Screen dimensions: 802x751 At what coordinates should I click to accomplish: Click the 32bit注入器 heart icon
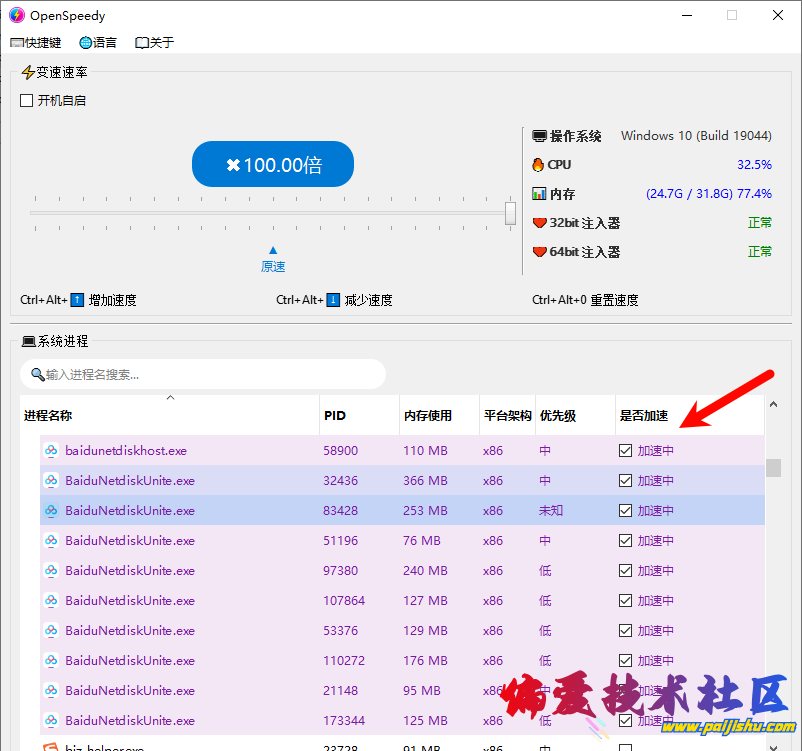pyautogui.click(x=539, y=223)
